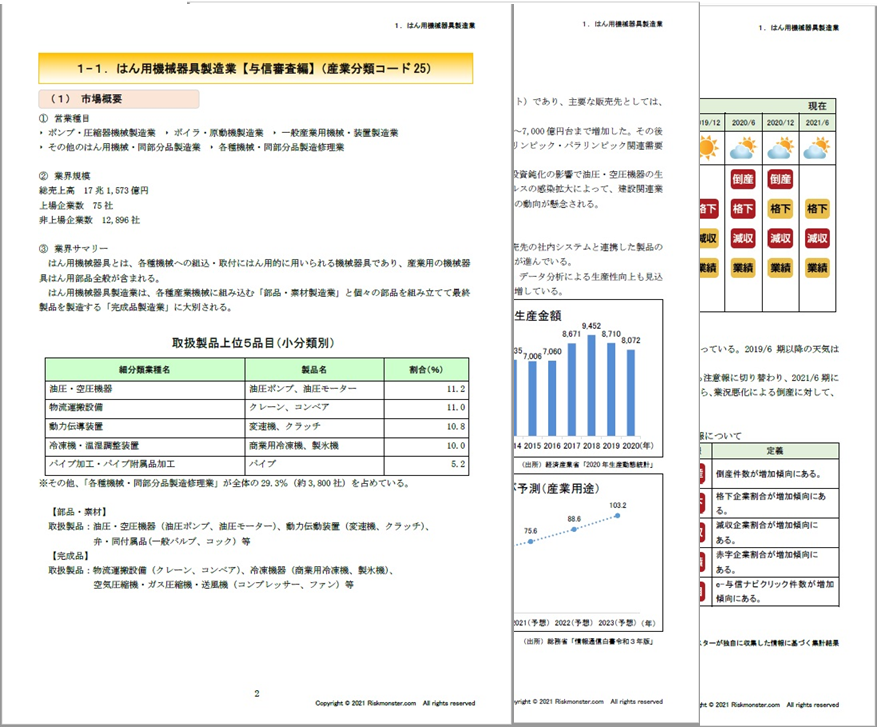Click page number 2 at the bottom
877x727 pixels.
[x=257, y=692]
